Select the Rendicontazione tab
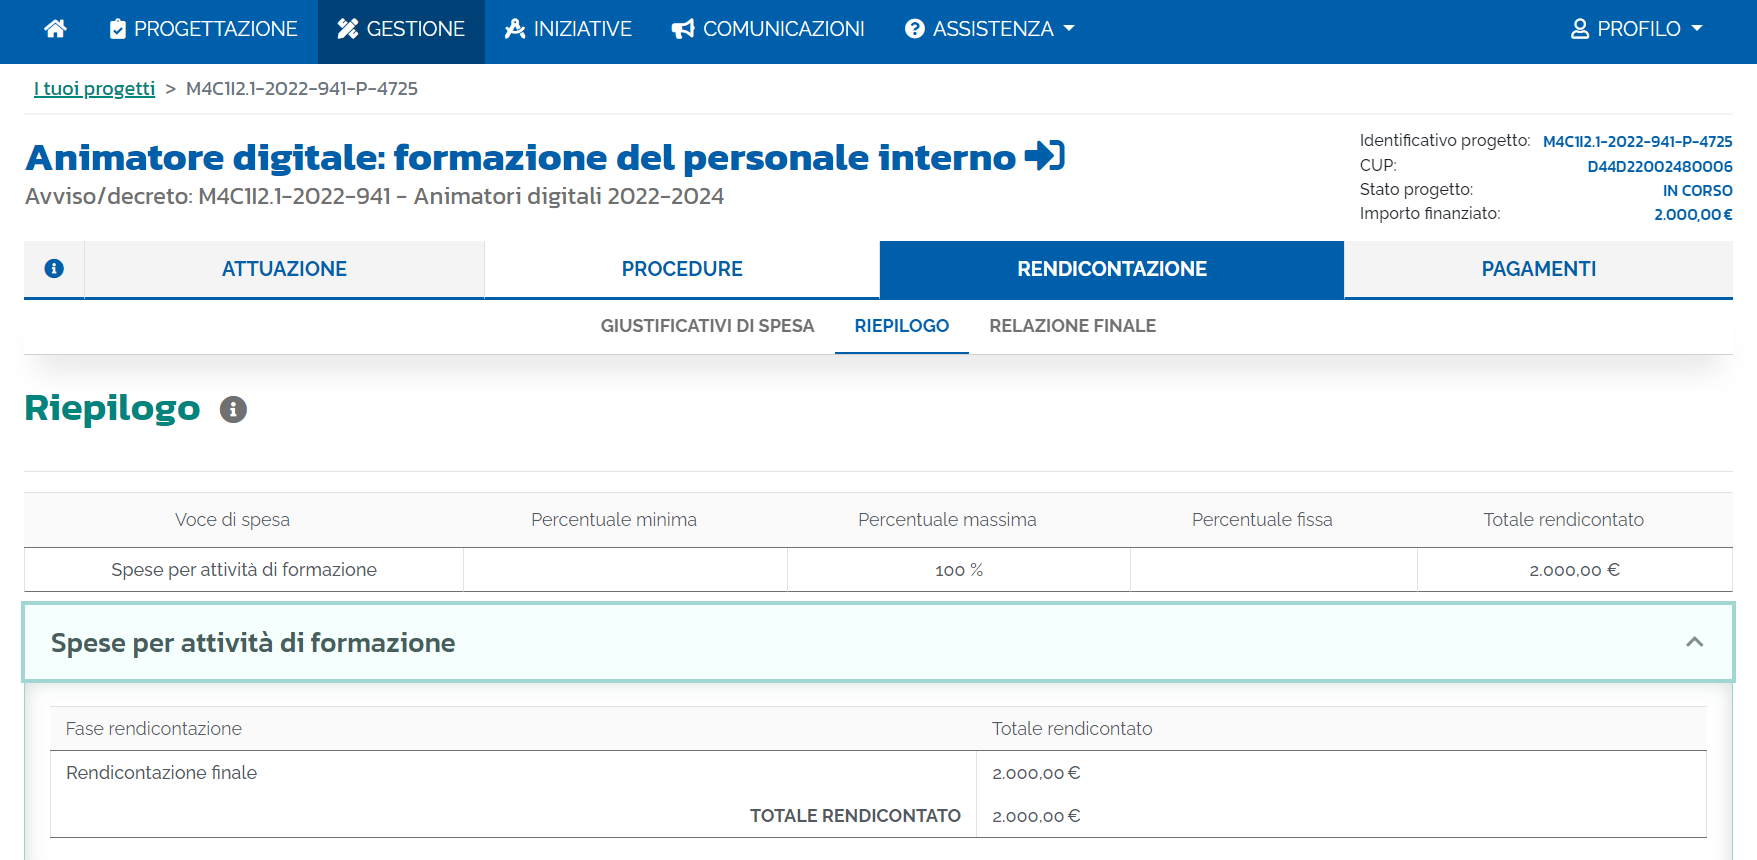The height and width of the screenshot is (860, 1757). [x=1111, y=269]
